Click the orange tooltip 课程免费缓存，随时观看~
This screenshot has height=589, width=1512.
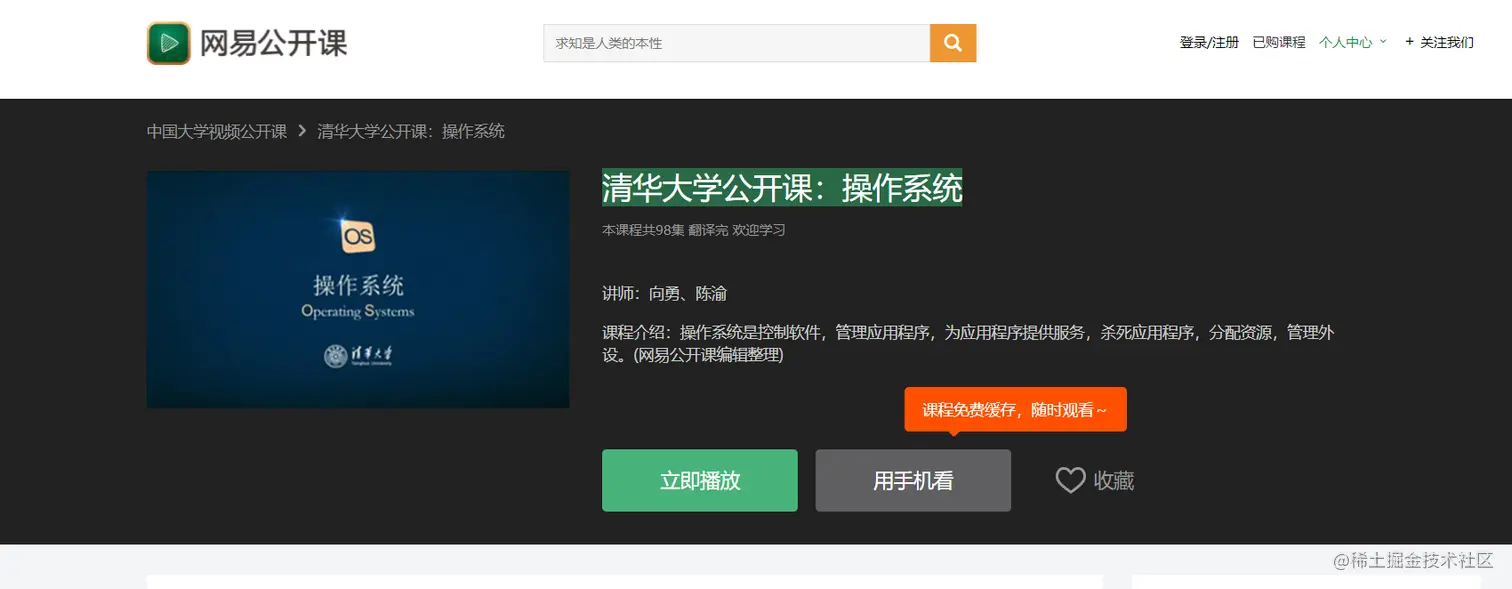[x=1015, y=410]
